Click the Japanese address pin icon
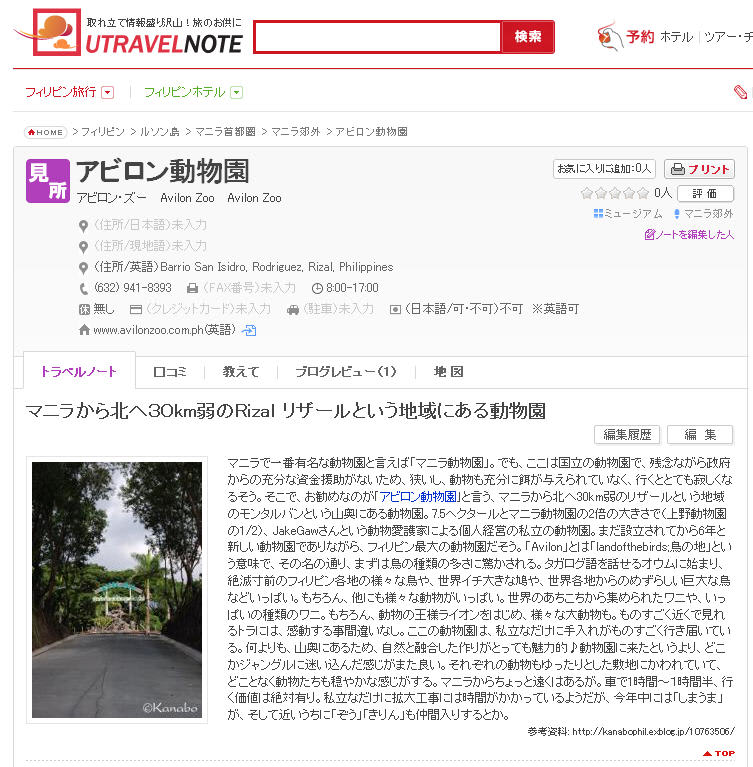The height and width of the screenshot is (767, 753). click(x=84, y=226)
